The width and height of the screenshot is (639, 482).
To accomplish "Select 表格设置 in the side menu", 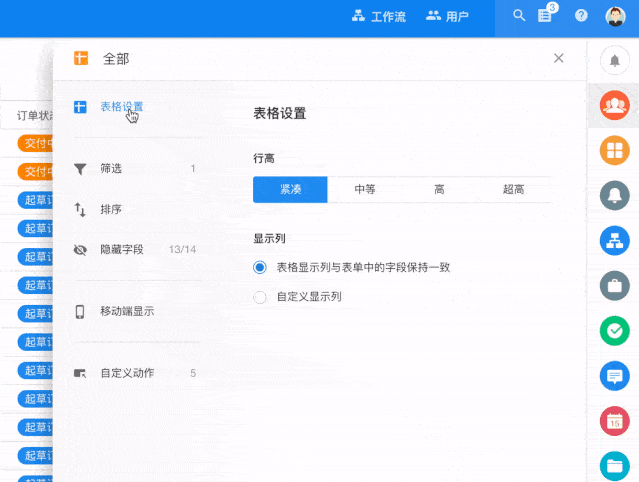I will pyautogui.click(x=121, y=107).
